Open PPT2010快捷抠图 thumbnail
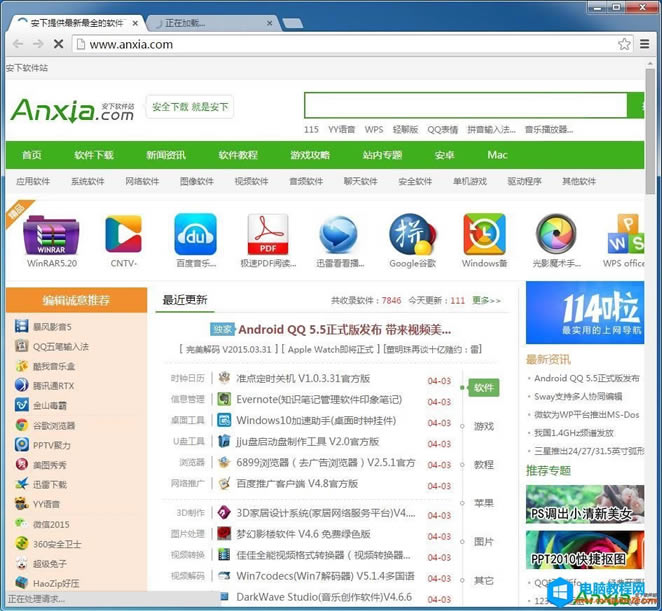Viewport: 662px width, 611px height. click(585, 550)
